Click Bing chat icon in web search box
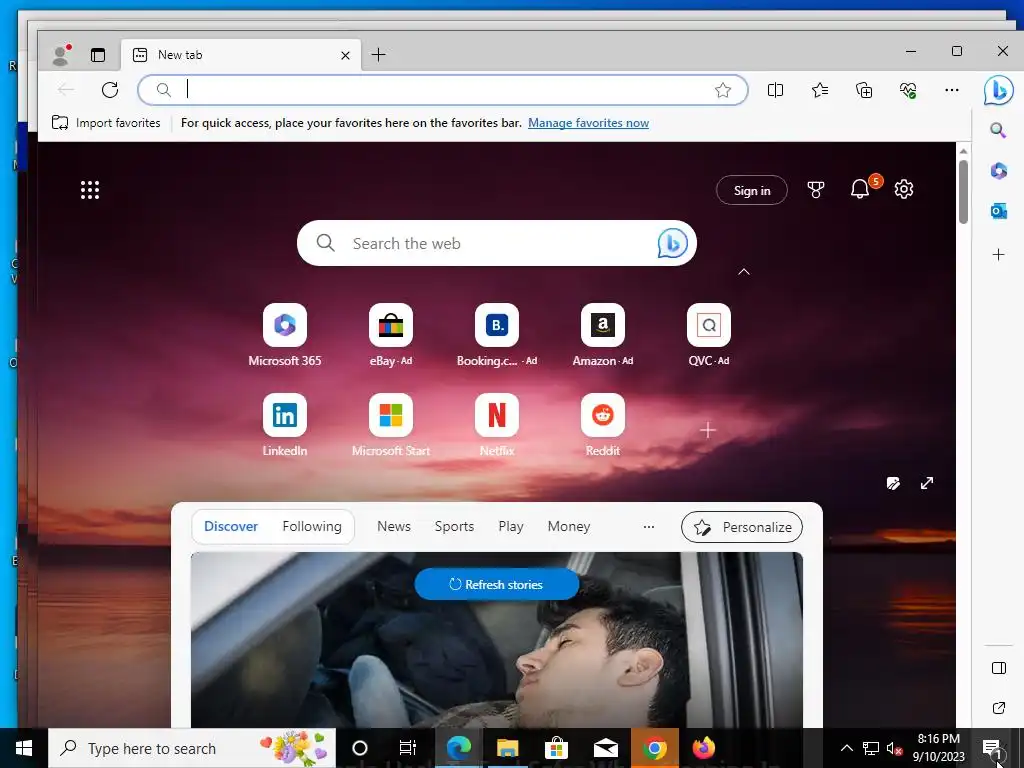1024x768 pixels. [x=673, y=243]
